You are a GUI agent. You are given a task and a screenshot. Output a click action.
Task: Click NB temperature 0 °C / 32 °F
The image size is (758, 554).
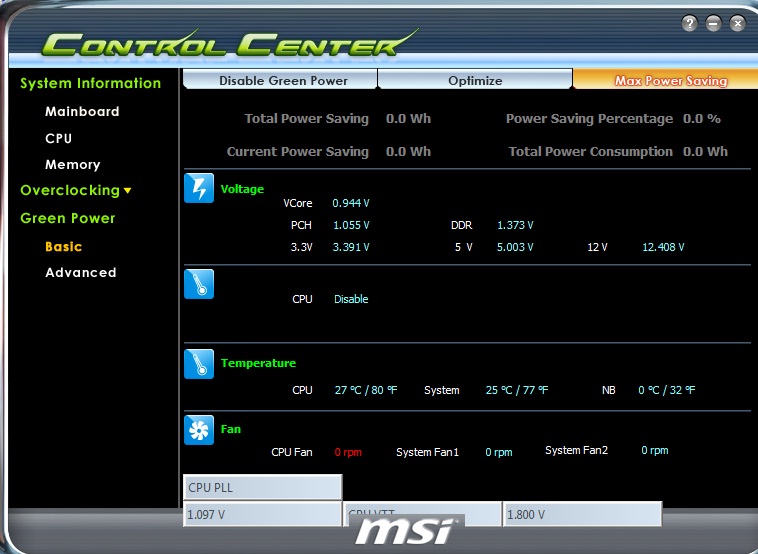[x=667, y=390]
